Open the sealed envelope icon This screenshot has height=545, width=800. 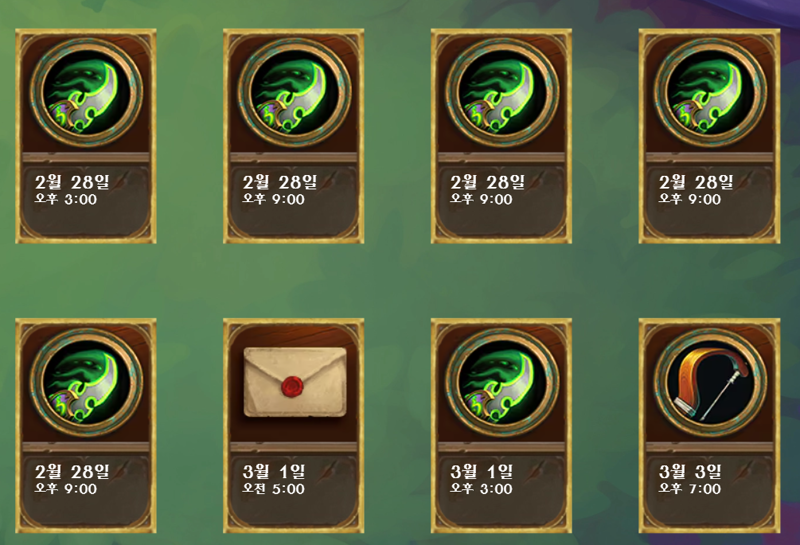click(295, 382)
